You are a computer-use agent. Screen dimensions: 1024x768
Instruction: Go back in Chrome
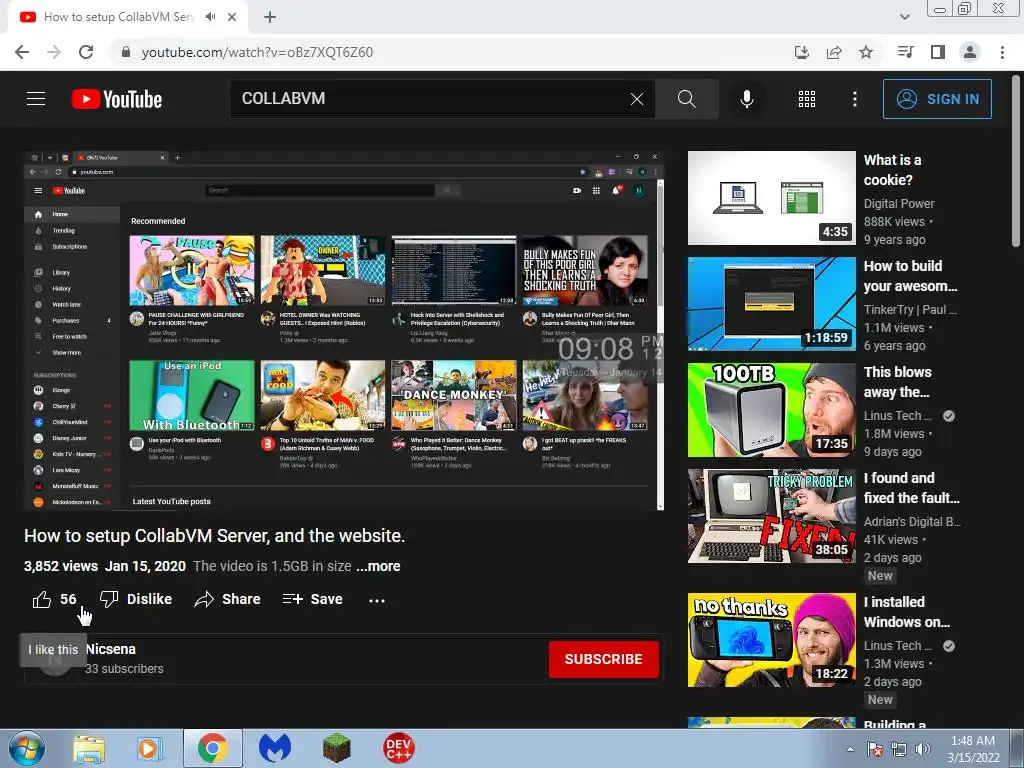point(22,52)
